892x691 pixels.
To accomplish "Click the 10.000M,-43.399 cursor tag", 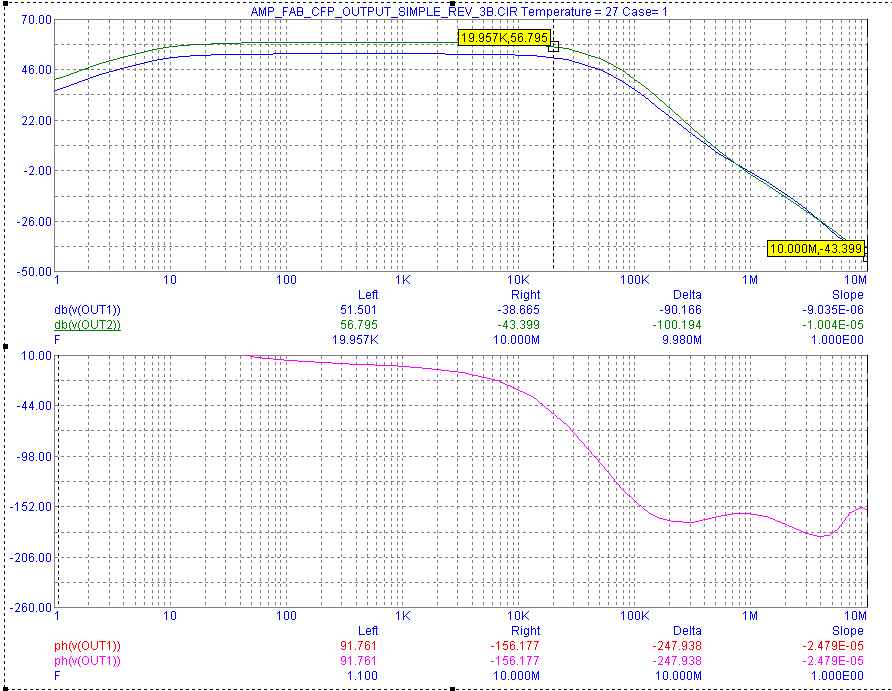I will [816, 249].
